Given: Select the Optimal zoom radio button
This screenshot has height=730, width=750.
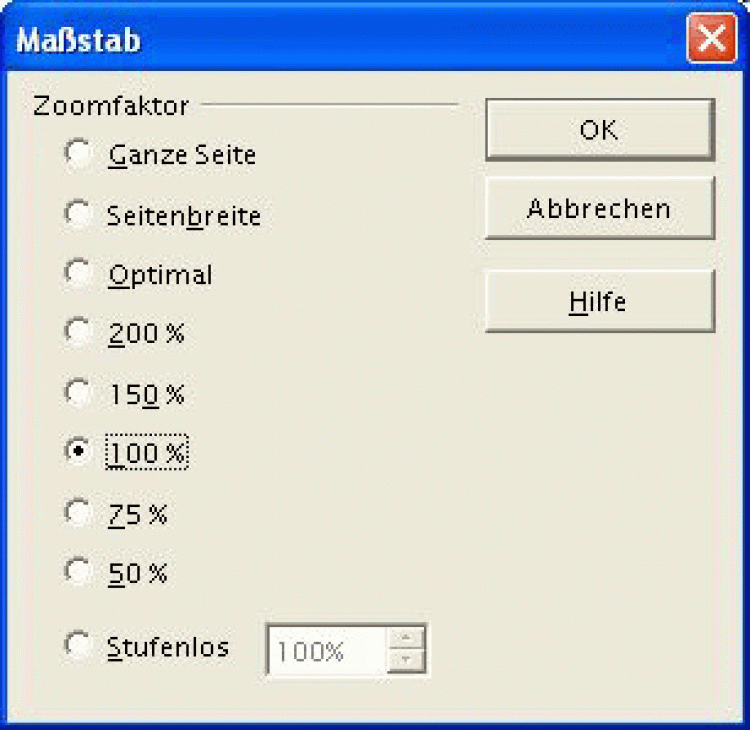Looking at the screenshot, I should click(77, 273).
